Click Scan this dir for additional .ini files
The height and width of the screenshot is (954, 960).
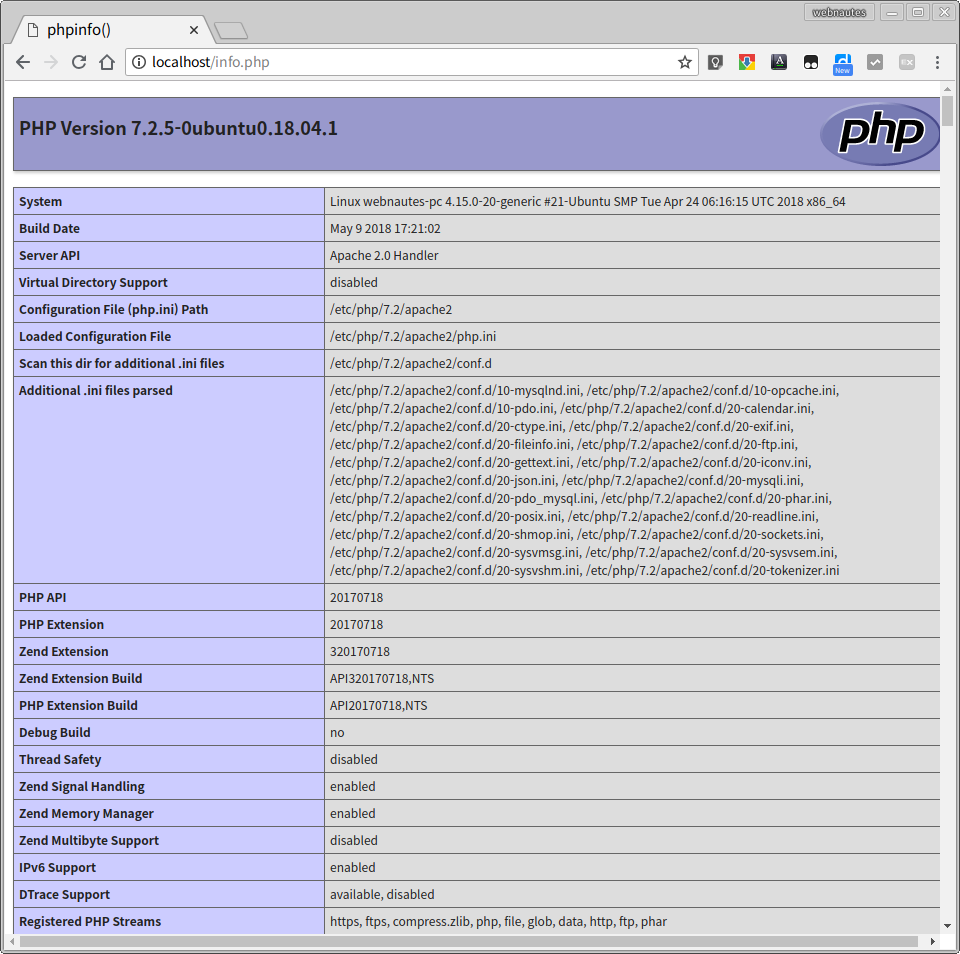[122, 363]
